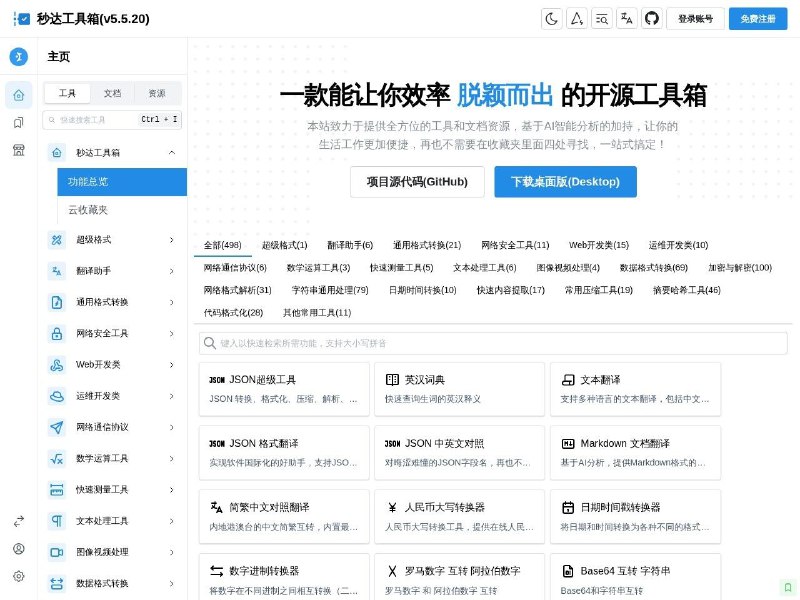The width and height of the screenshot is (800, 600).
Task: Open the settings gear in left rail
Action: (19, 577)
